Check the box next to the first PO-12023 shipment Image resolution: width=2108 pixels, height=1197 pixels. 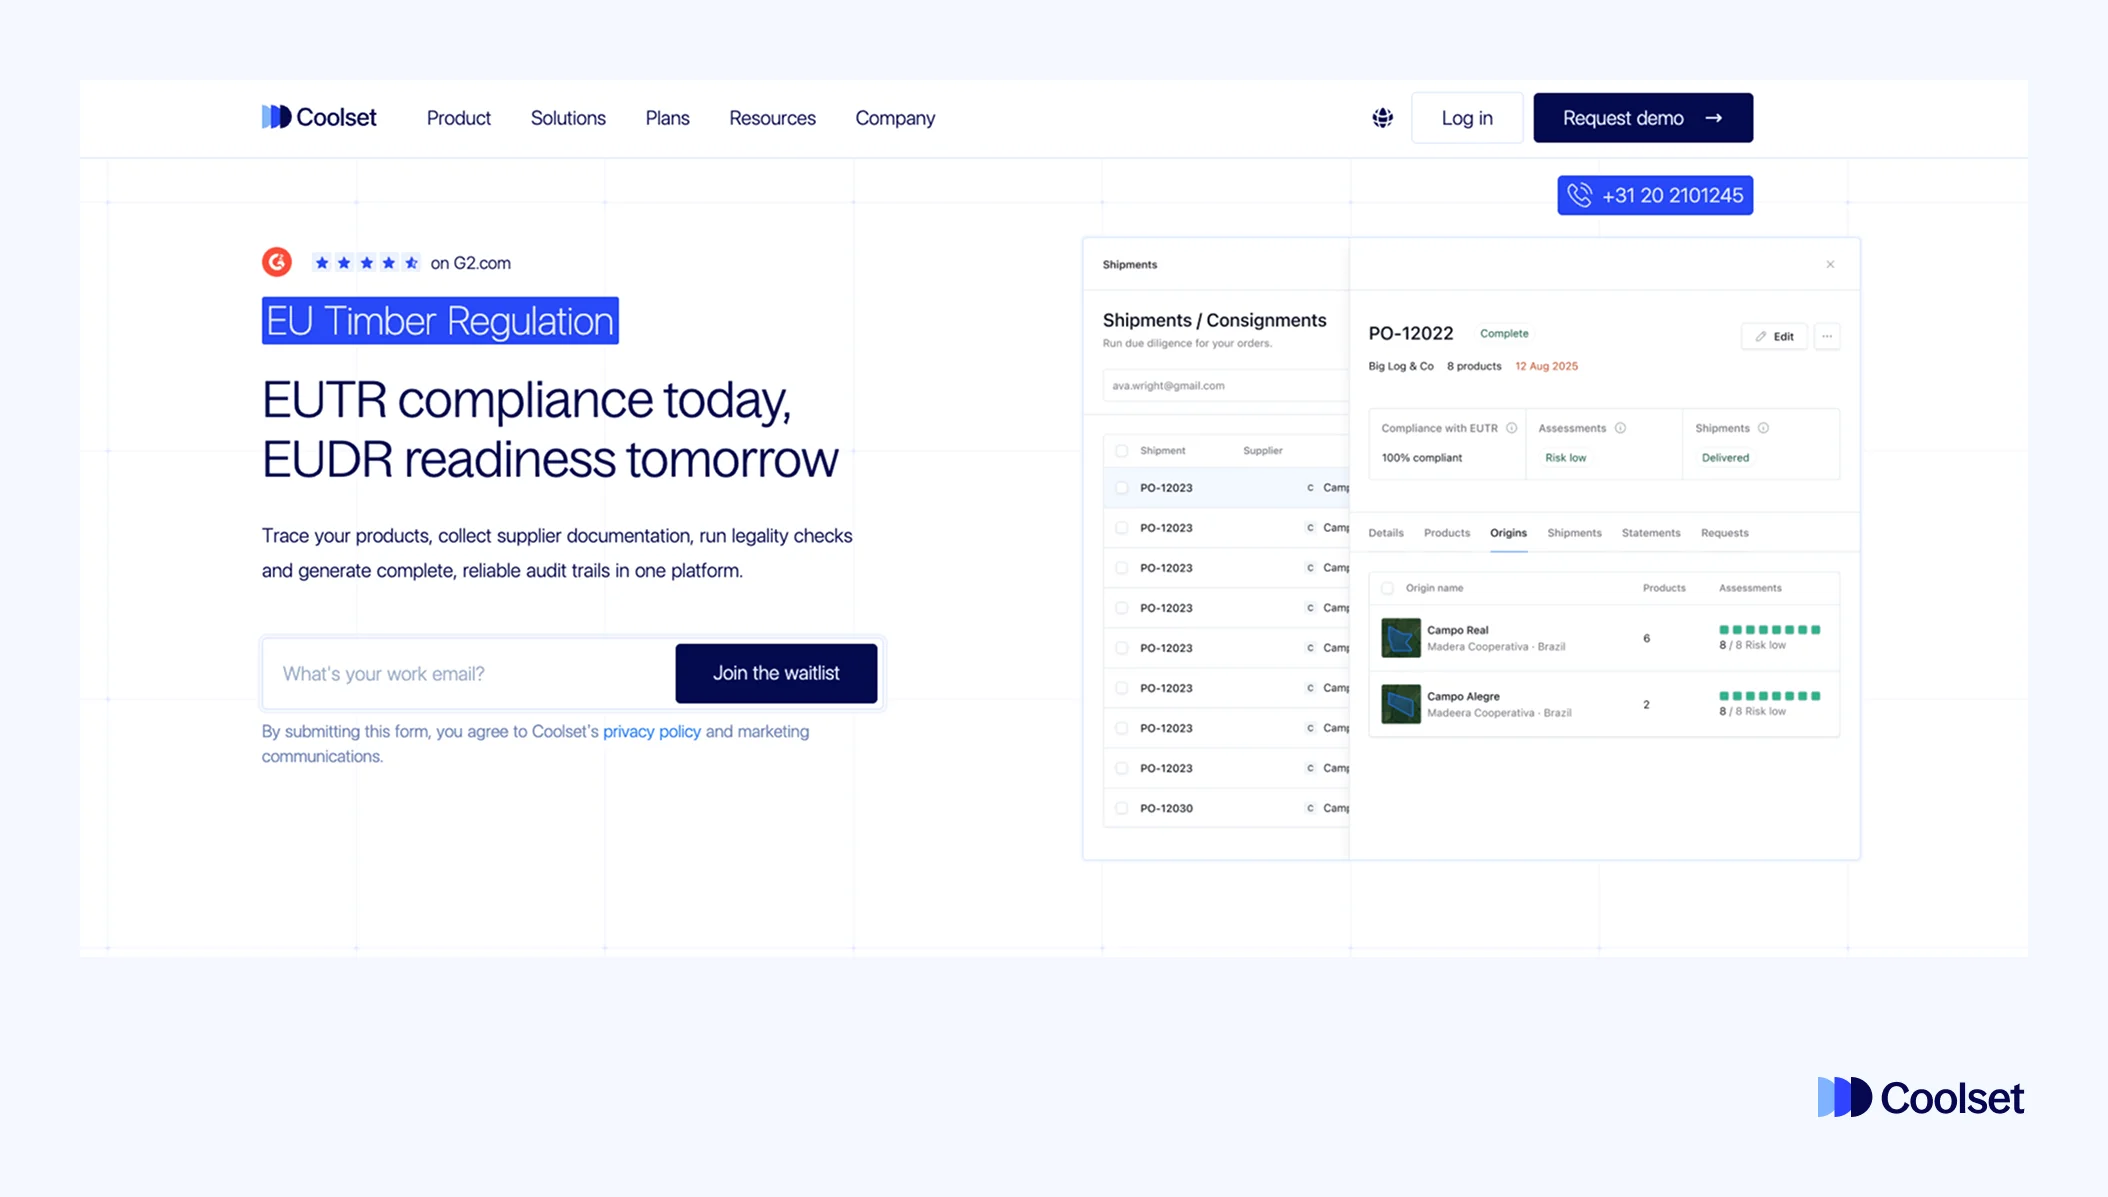(1120, 487)
